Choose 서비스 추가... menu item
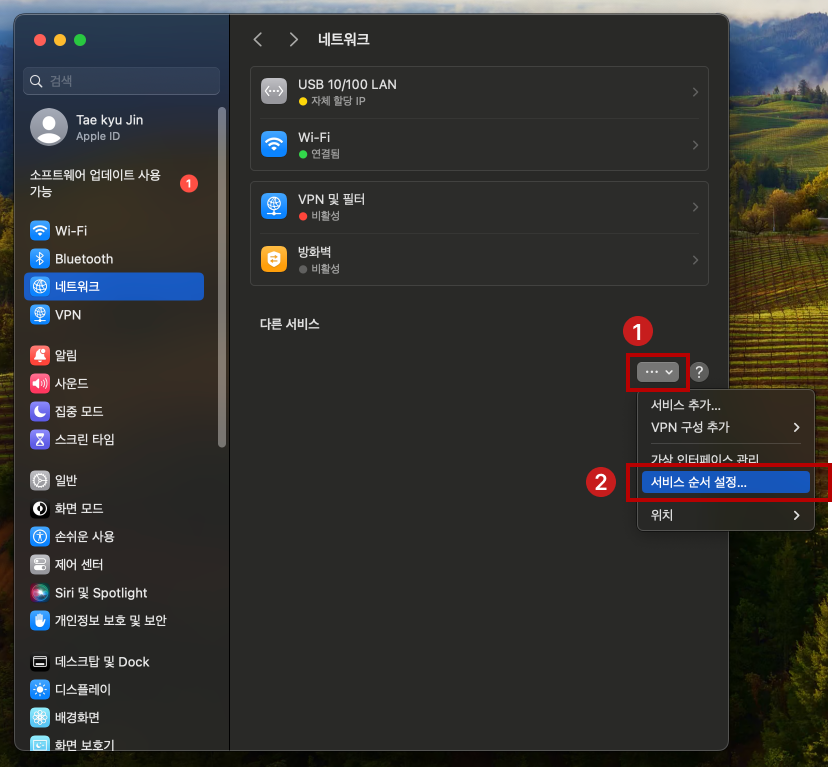 (685, 405)
